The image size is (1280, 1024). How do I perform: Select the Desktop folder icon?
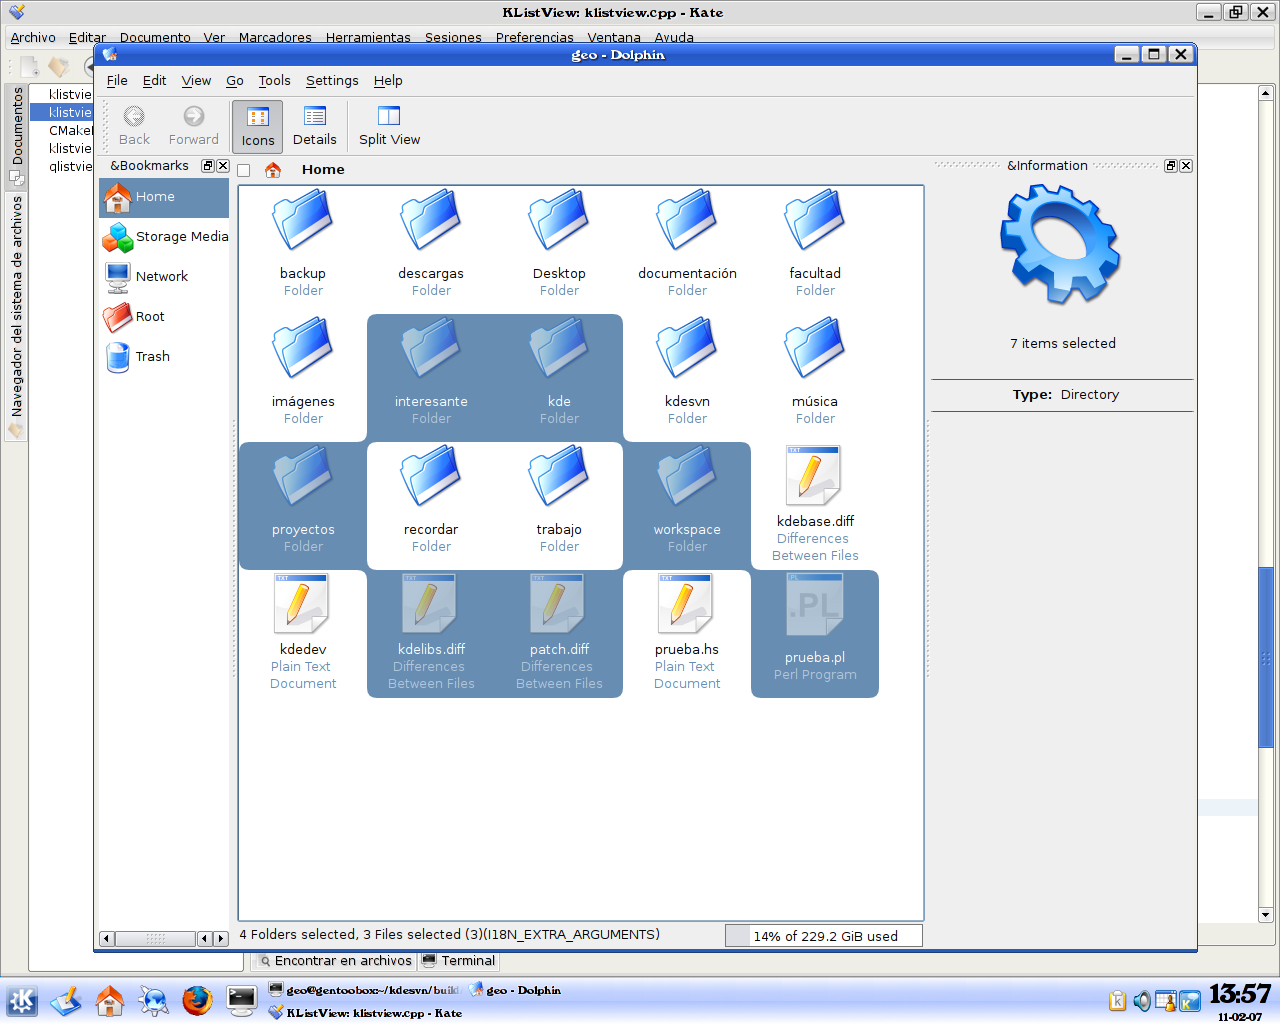tap(559, 220)
